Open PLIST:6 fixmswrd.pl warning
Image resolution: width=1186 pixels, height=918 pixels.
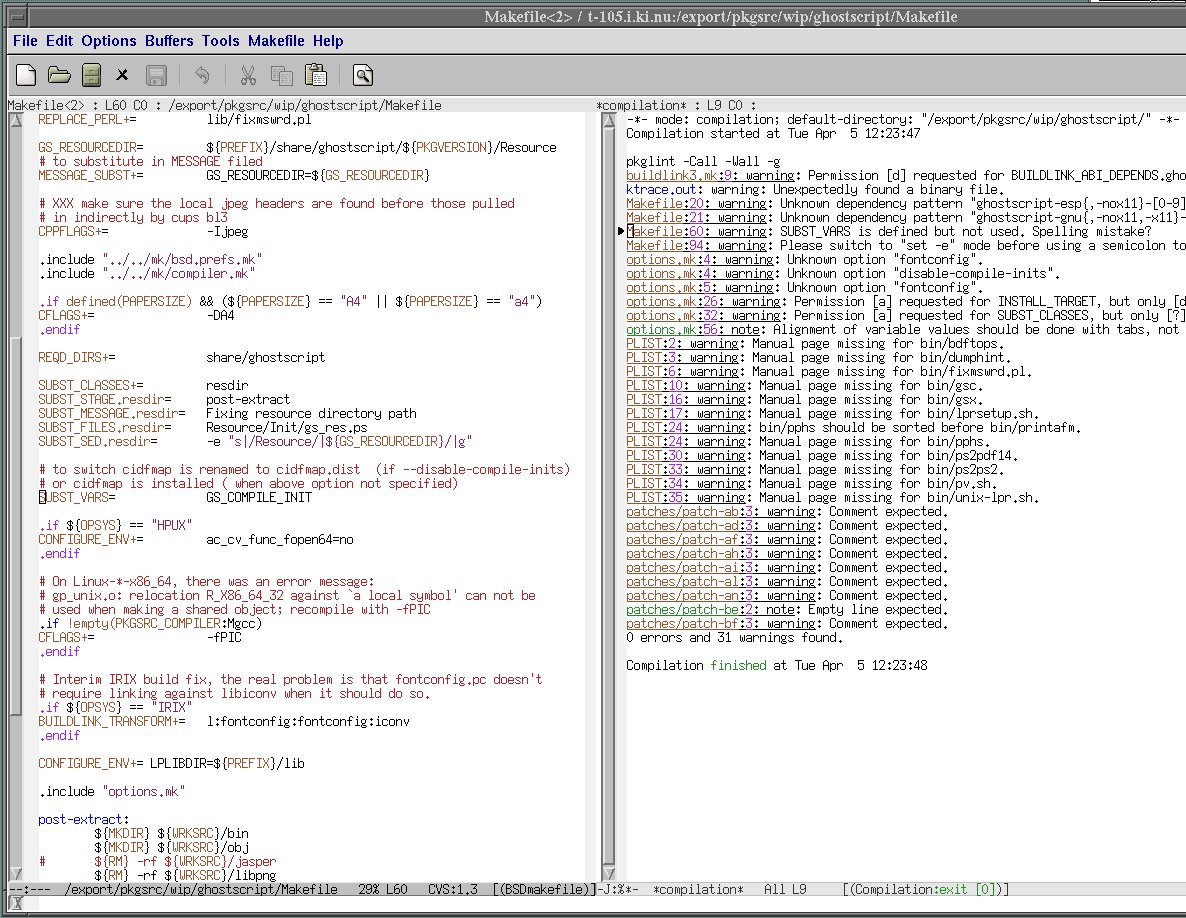pos(682,371)
